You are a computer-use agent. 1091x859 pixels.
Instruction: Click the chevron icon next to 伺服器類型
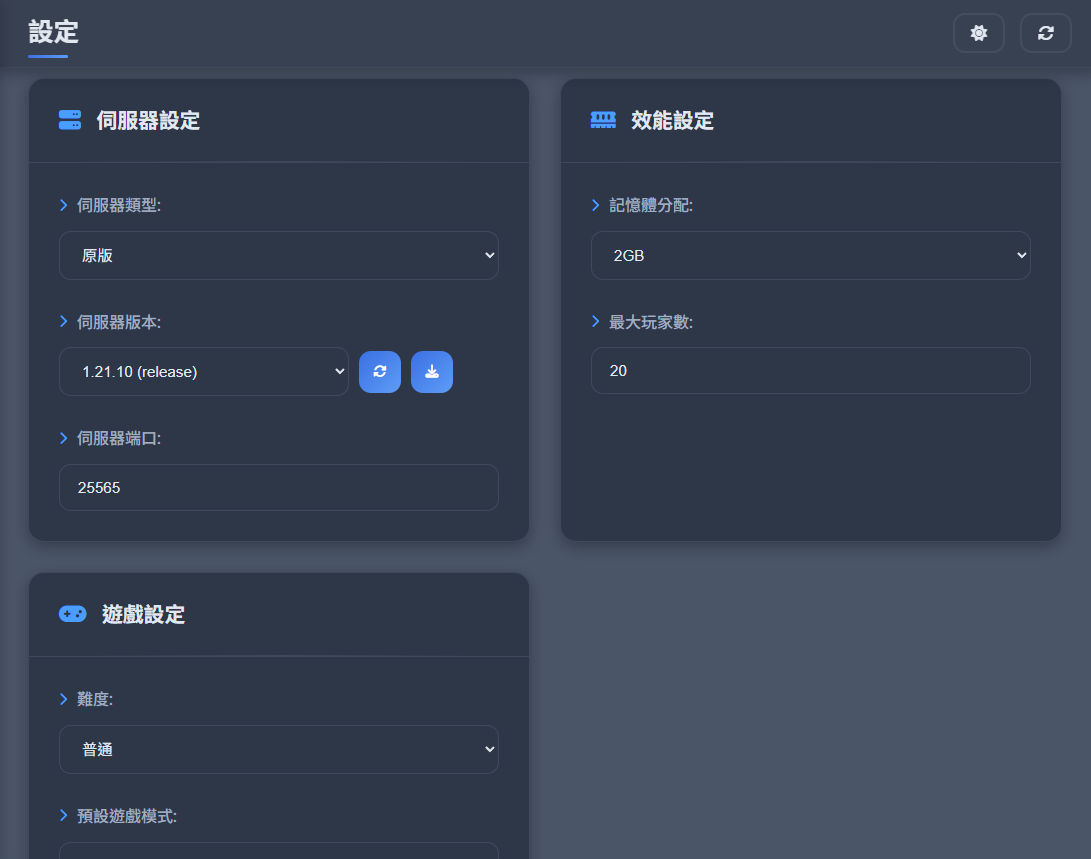64,205
